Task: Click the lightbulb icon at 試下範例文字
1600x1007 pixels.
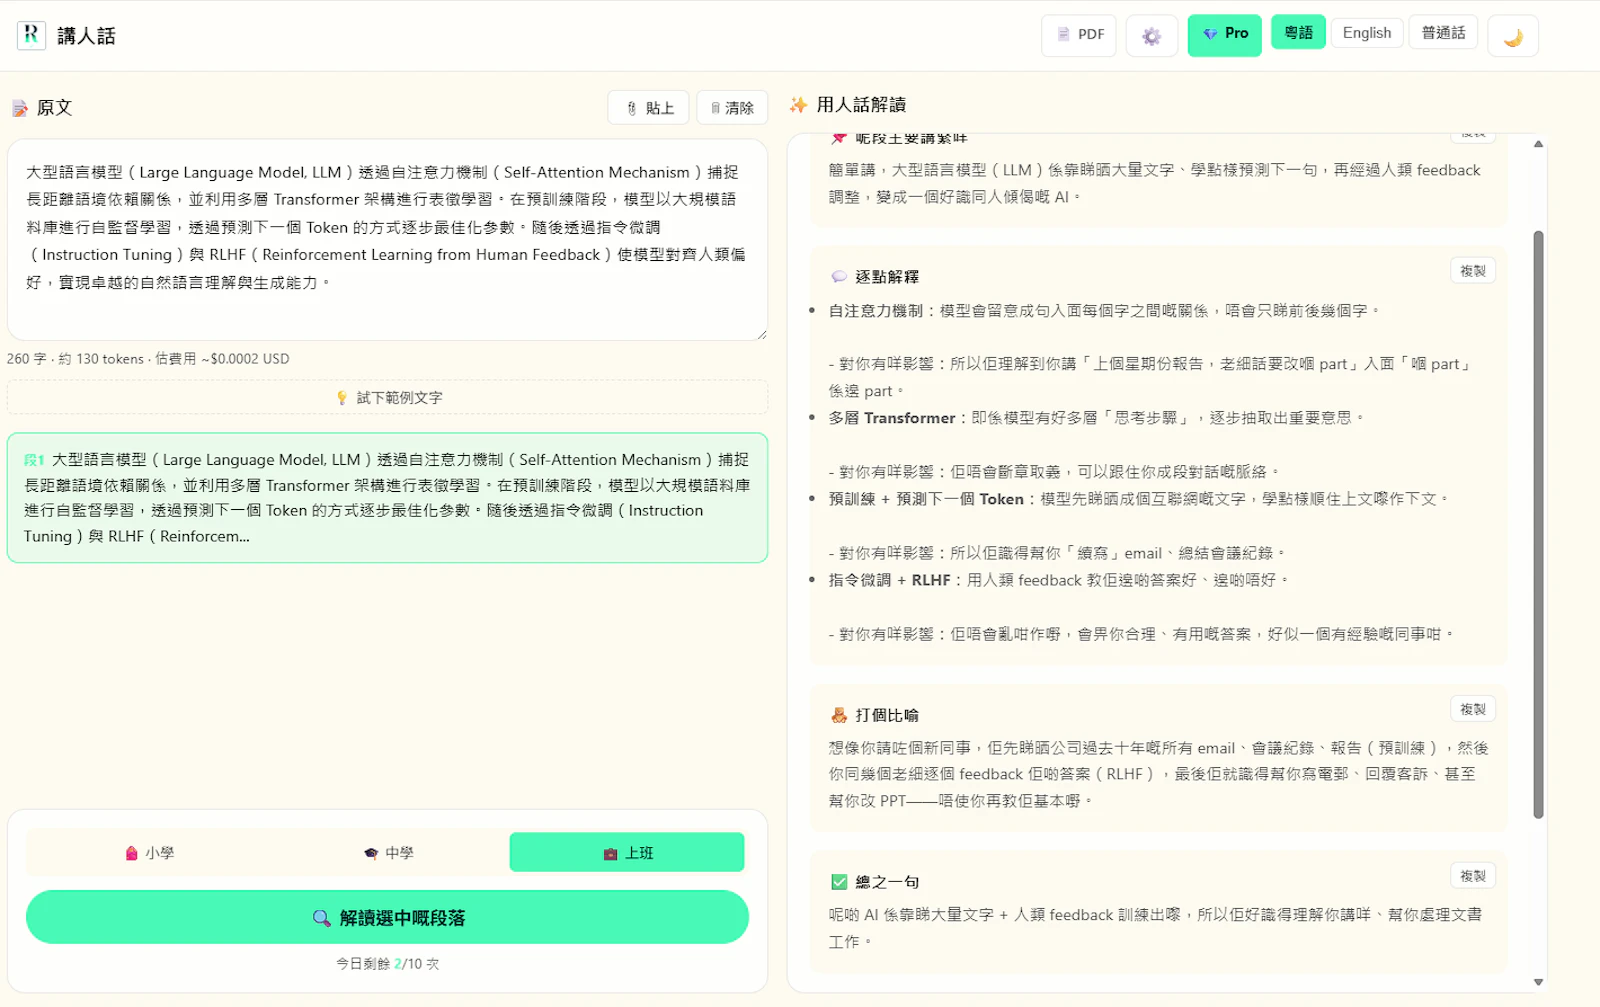Action: coord(342,398)
